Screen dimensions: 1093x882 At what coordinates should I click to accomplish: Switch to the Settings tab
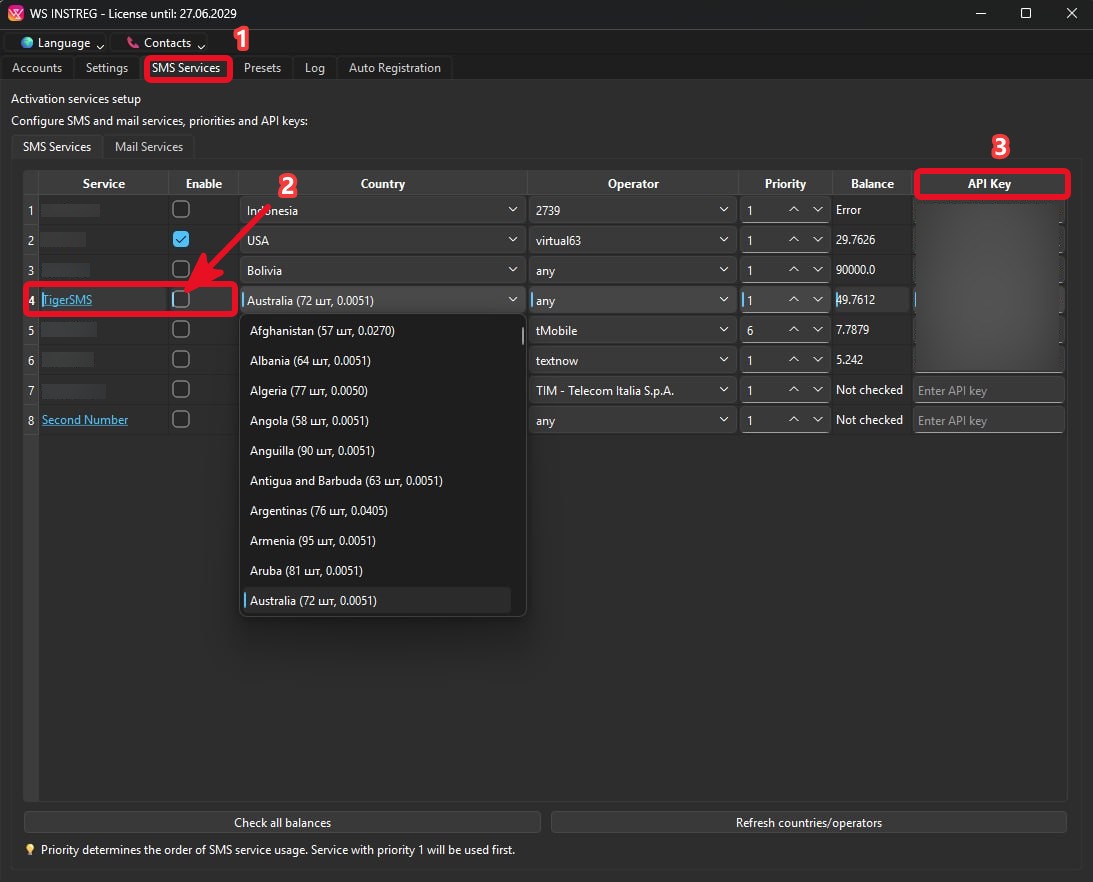click(x=107, y=68)
